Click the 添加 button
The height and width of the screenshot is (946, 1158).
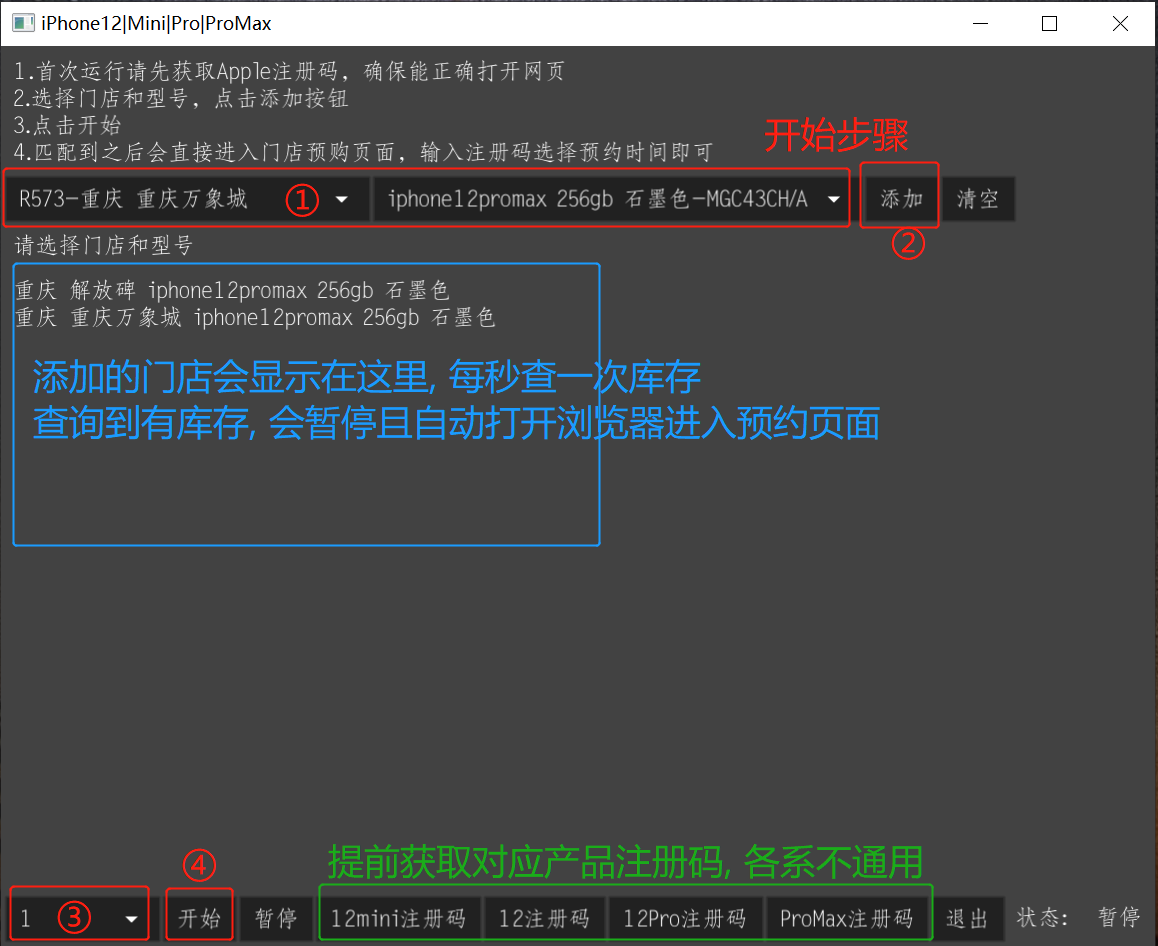pos(901,199)
